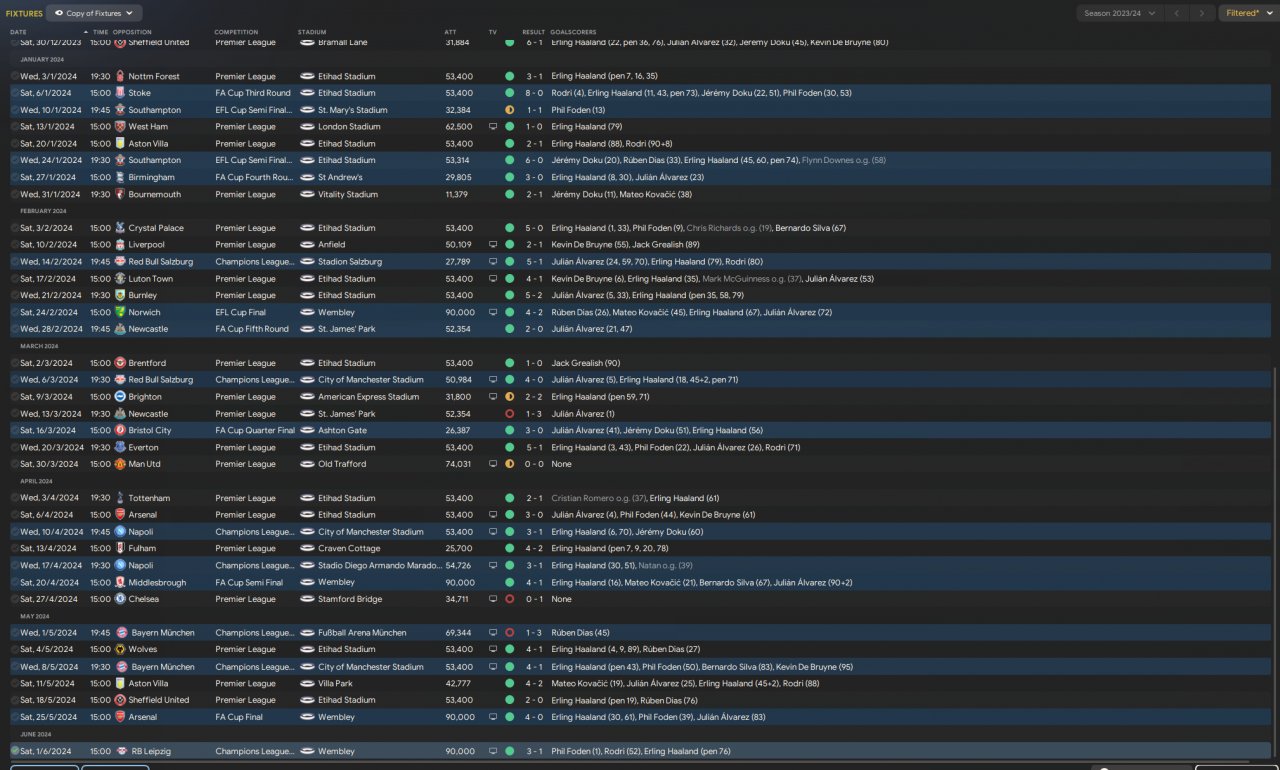Open the Season 2023/24 selector

coord(1119,13)
